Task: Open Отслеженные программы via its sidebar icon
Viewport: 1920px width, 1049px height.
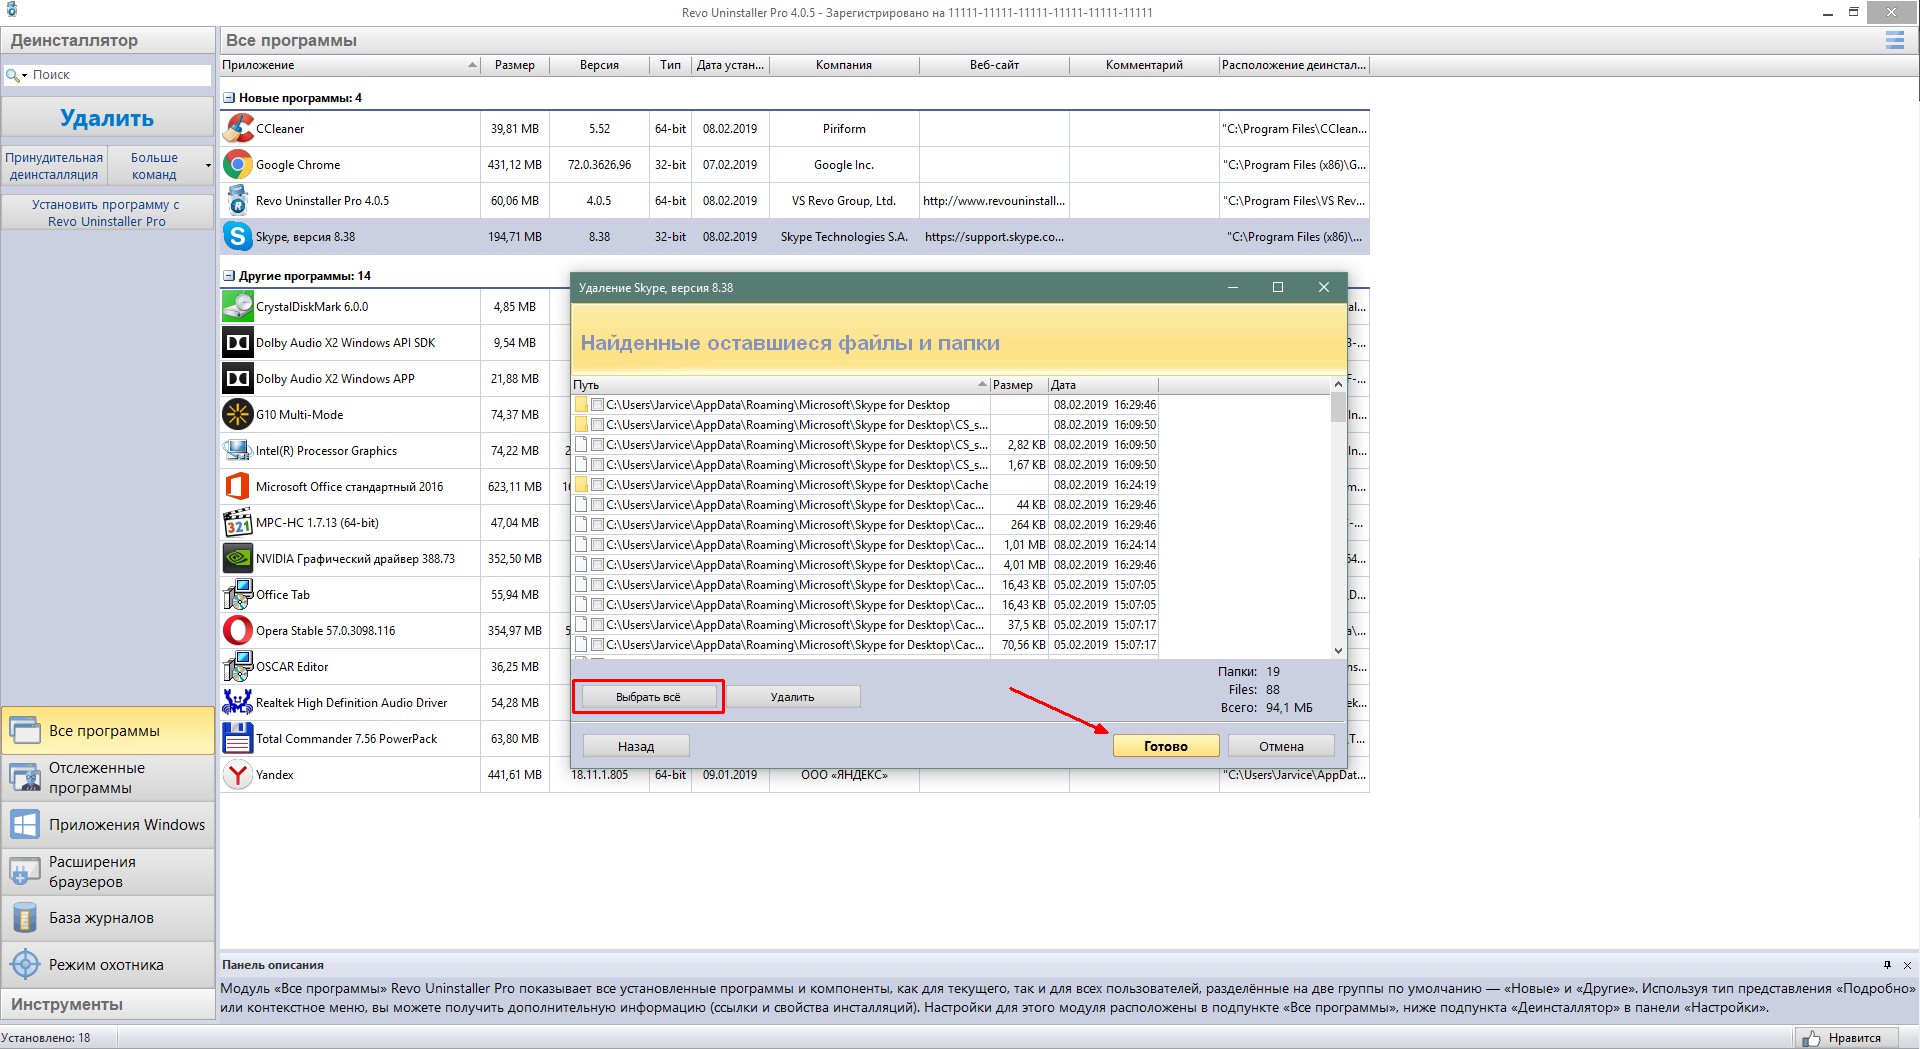Action: coord(25,777)
